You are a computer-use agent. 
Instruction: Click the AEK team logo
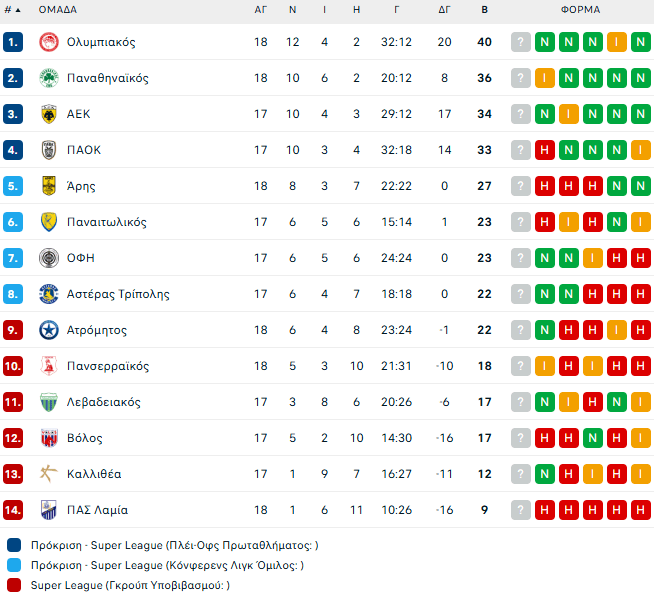click(48, 114)
